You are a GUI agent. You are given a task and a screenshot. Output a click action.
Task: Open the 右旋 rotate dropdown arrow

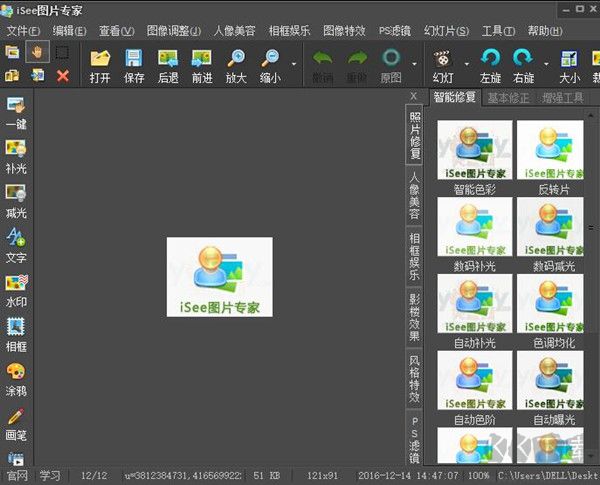545,62
